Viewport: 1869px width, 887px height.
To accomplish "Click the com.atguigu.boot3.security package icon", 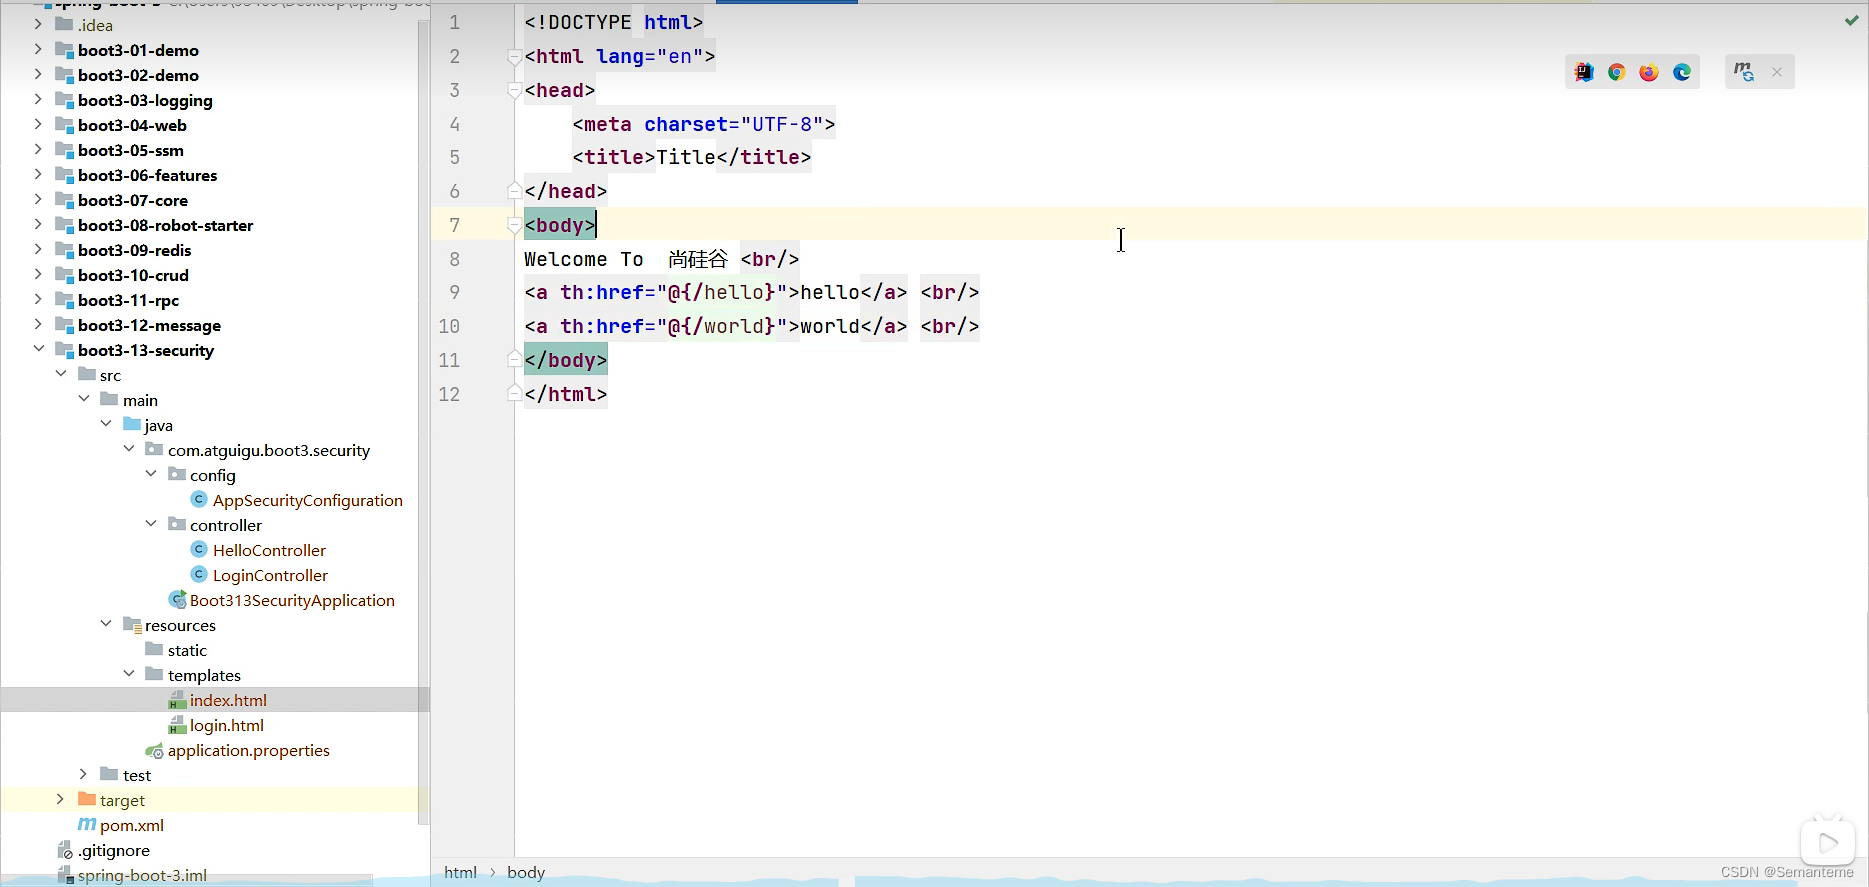I will [154, 449].
